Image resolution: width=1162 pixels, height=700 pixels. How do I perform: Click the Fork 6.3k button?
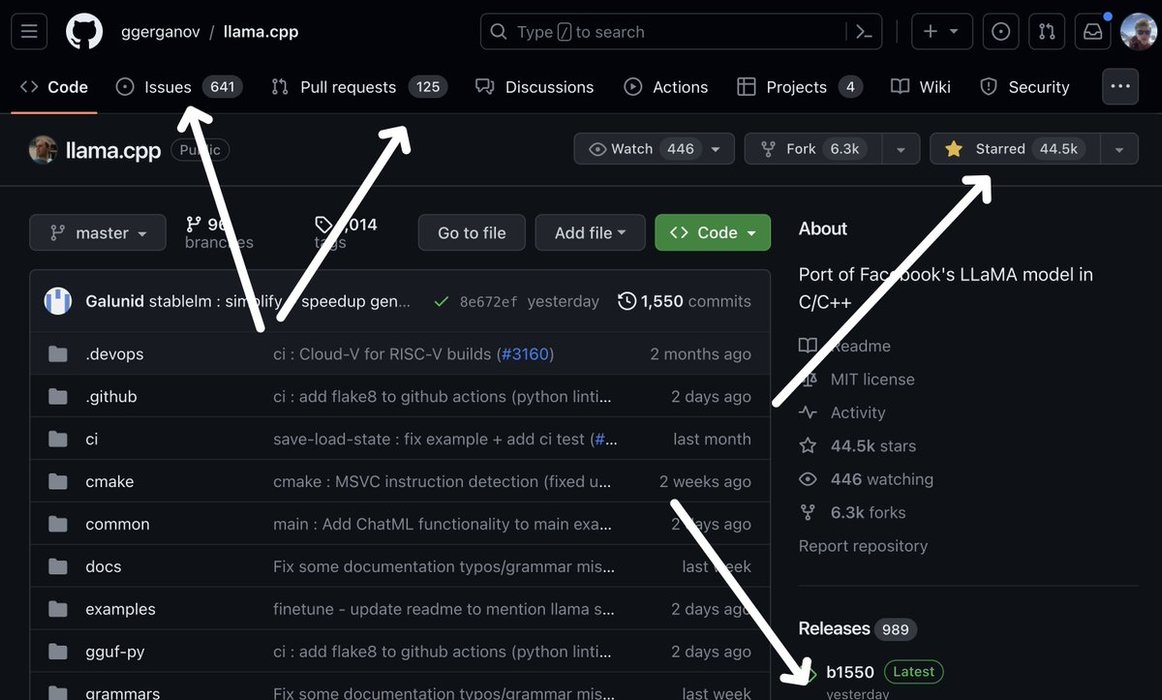[813, 149]
